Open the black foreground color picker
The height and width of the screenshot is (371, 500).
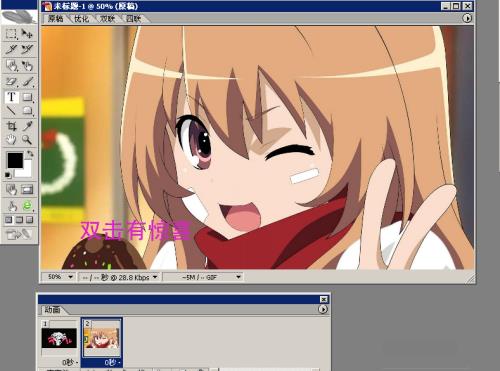point(15,161)
